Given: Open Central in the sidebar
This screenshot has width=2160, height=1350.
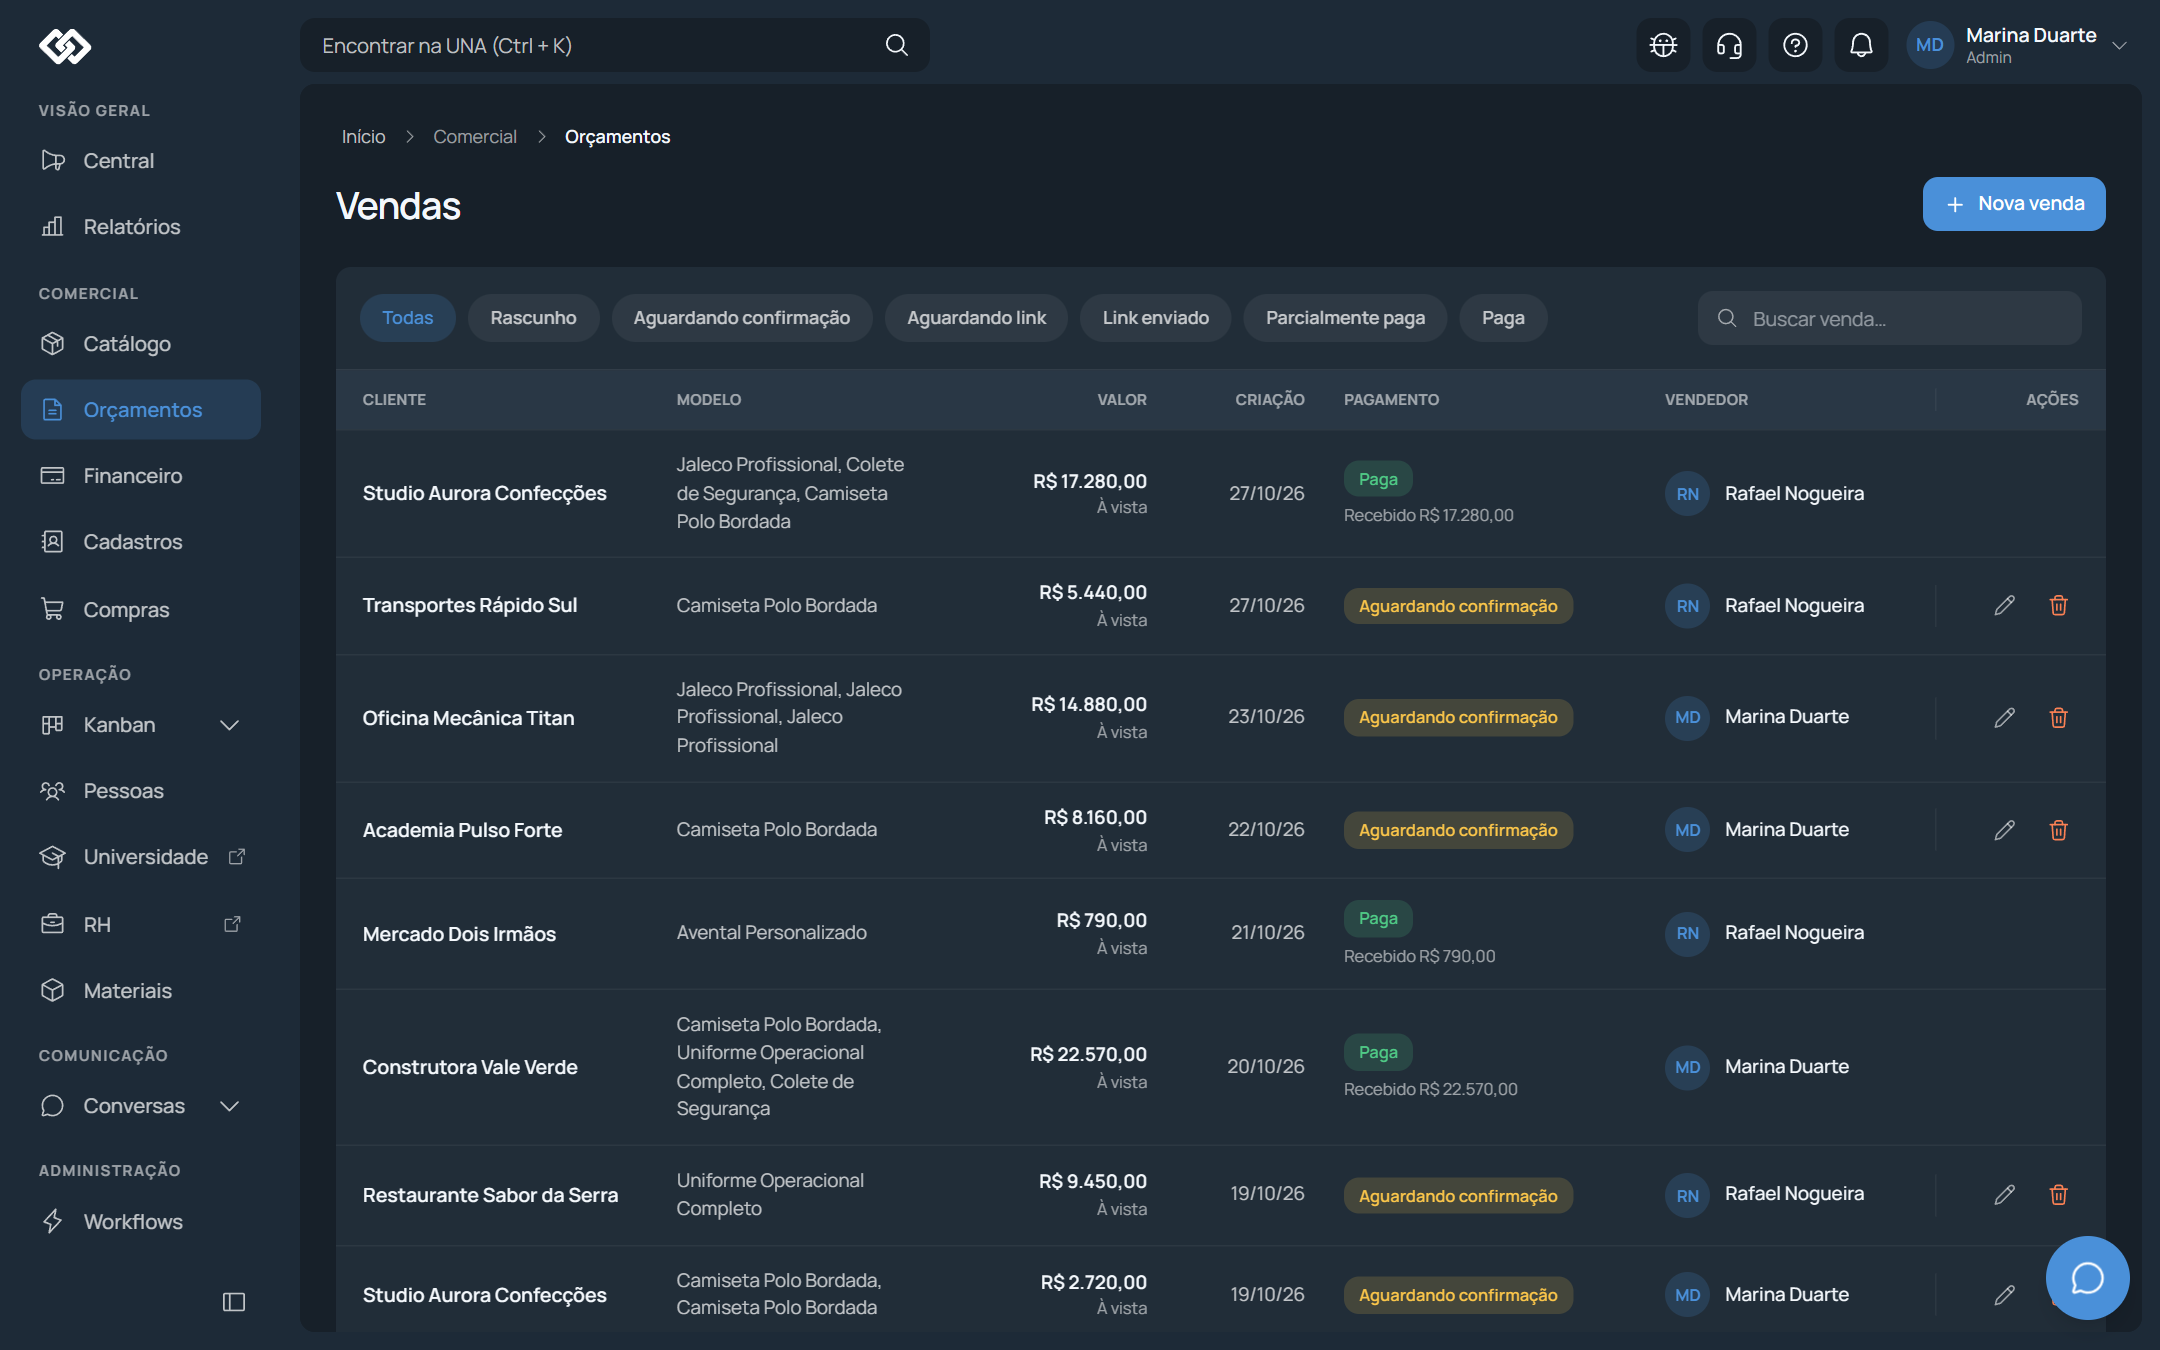Looking at the screenshot, I should pyautogui.click(x=141, y=161).
